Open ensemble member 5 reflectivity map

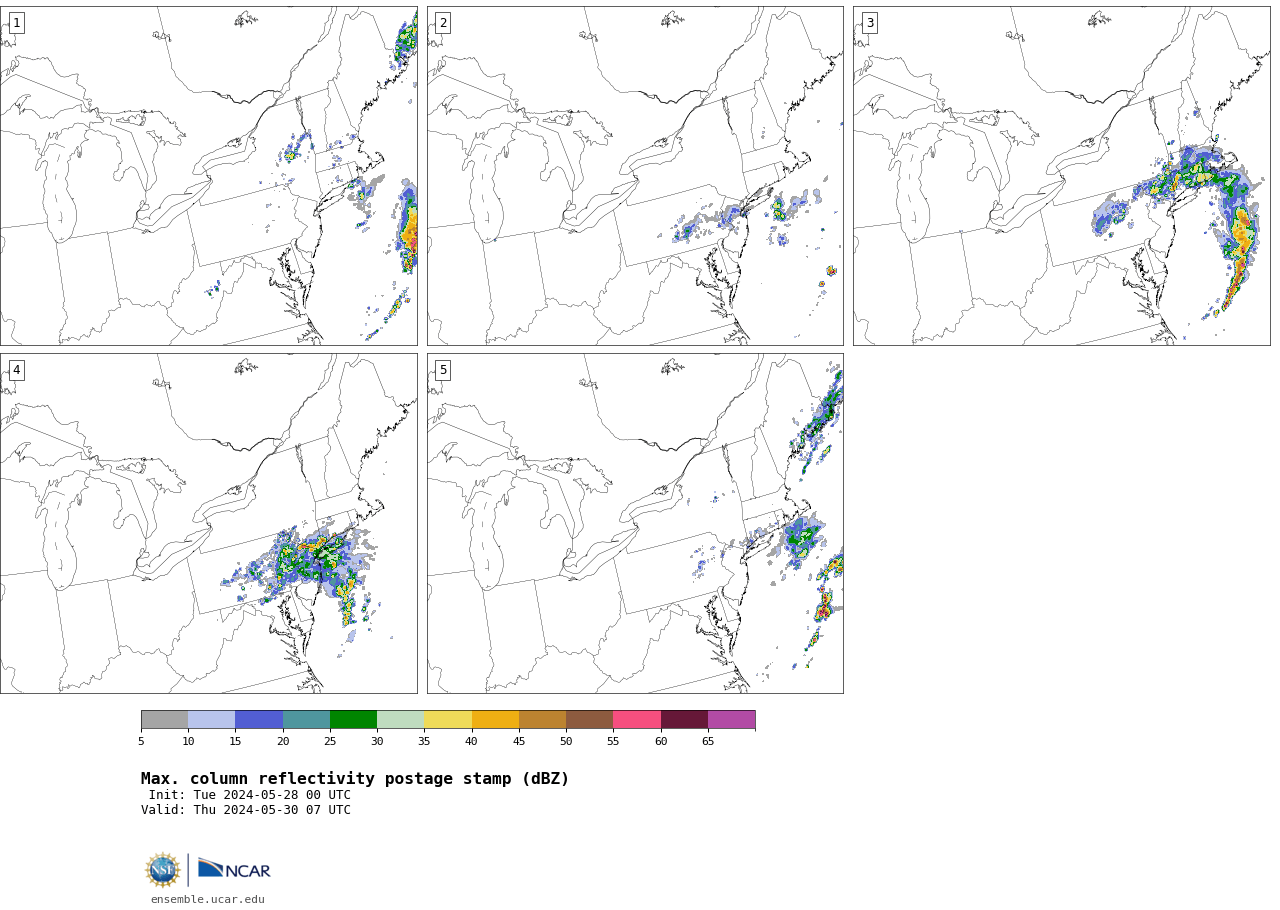[635, 523]
